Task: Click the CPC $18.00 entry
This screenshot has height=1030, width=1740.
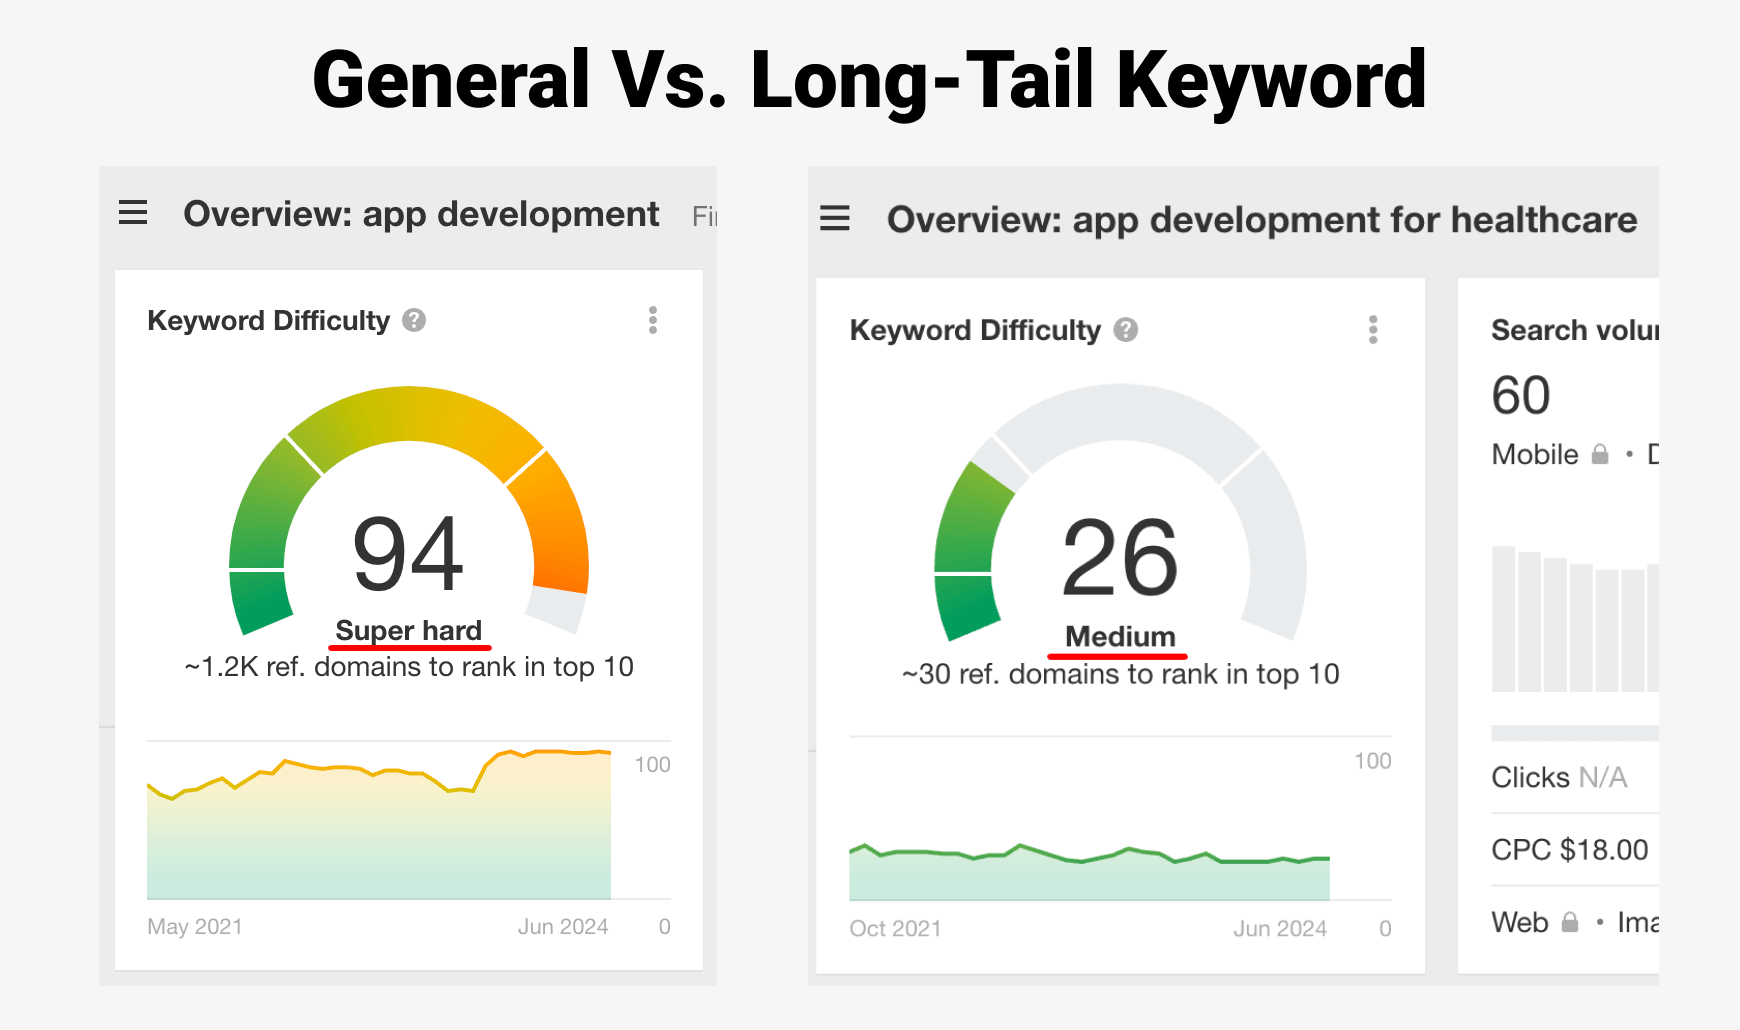Action: click(x=1569, y=850)
